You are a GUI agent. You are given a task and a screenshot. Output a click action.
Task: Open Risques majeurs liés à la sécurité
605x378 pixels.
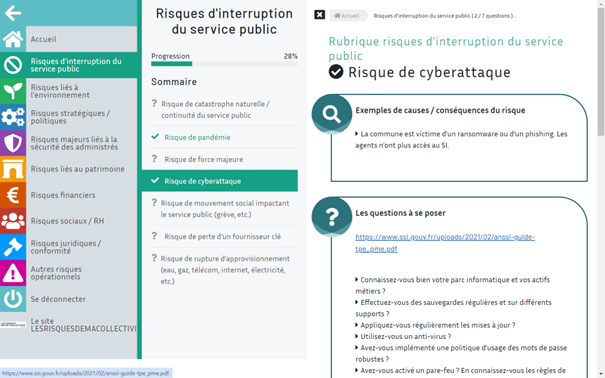click(x=68, y=143)
